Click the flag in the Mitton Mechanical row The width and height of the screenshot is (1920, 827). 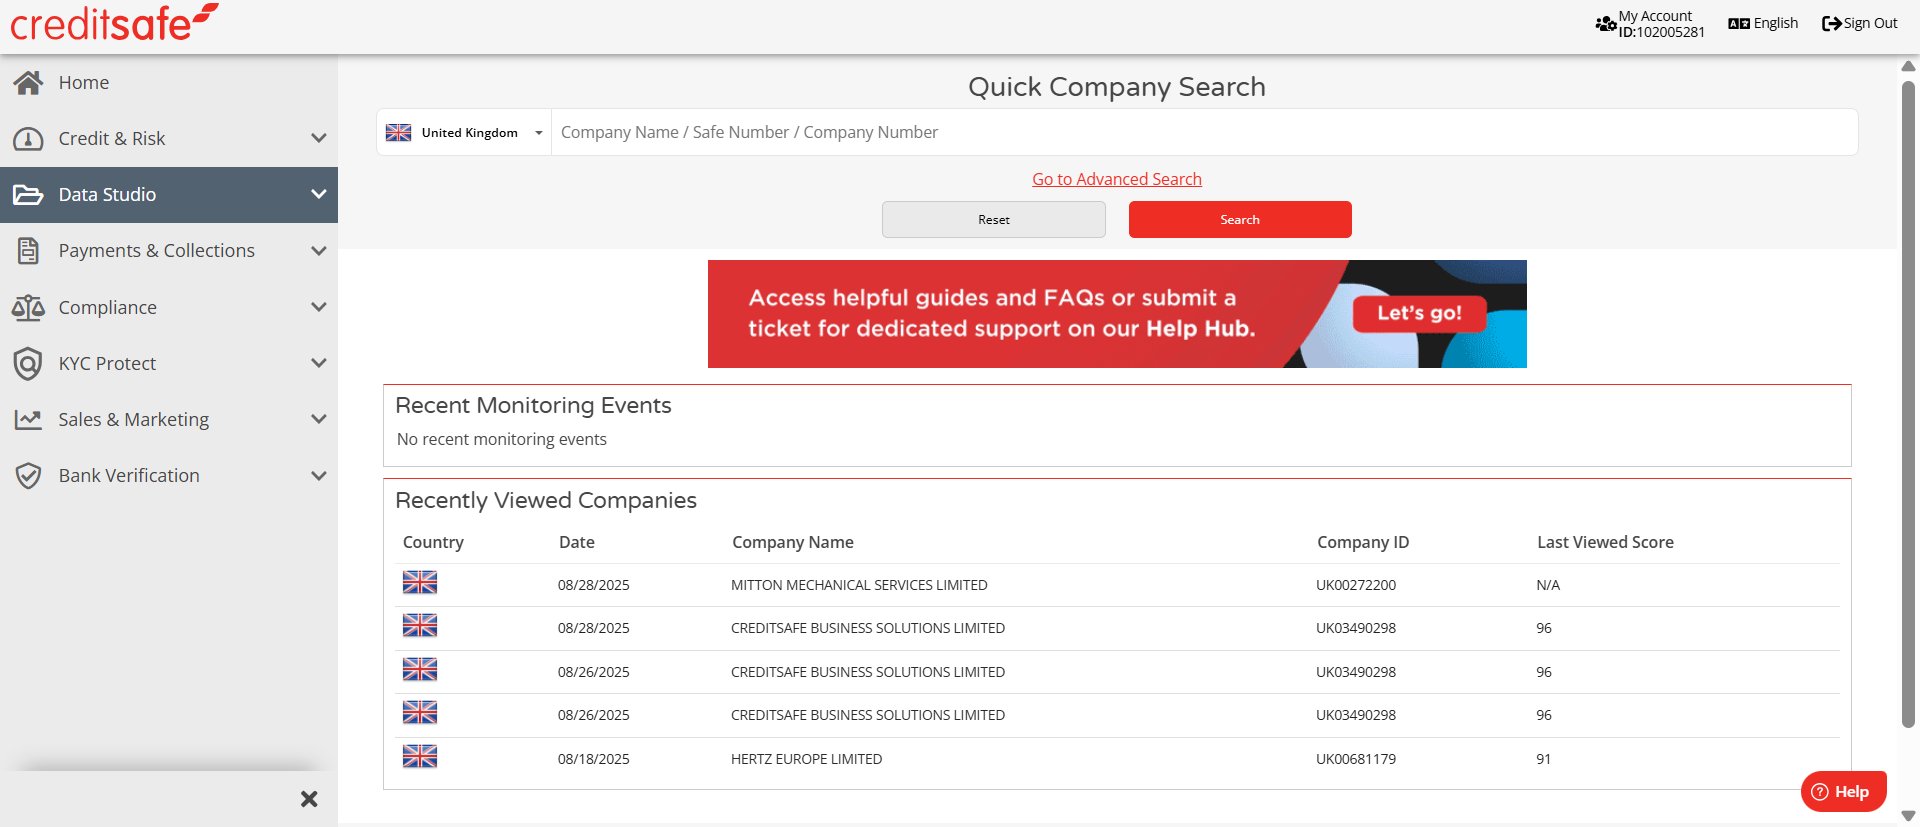coord(420,582)
